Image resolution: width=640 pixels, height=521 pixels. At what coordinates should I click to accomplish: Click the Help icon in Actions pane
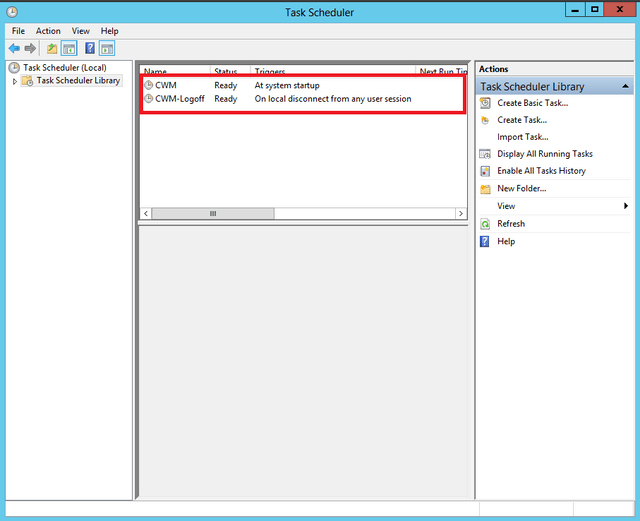484,242
